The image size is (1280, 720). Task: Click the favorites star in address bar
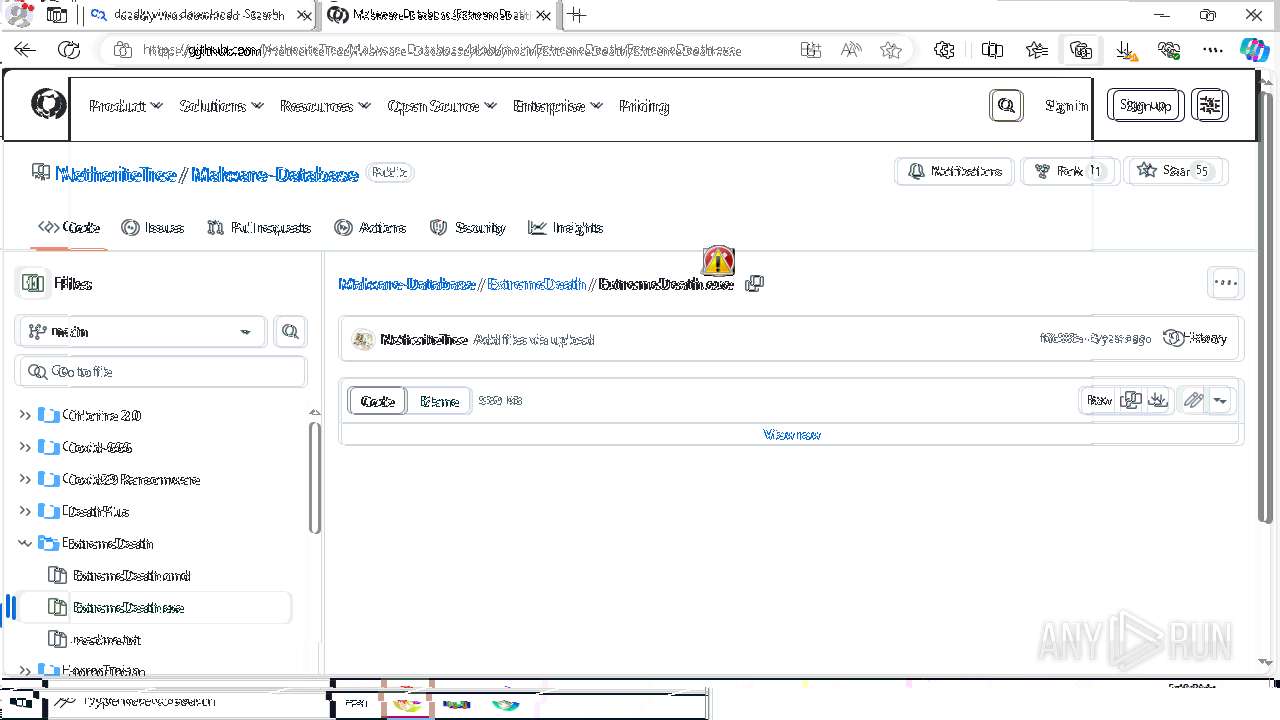click(x=890, y=49)
